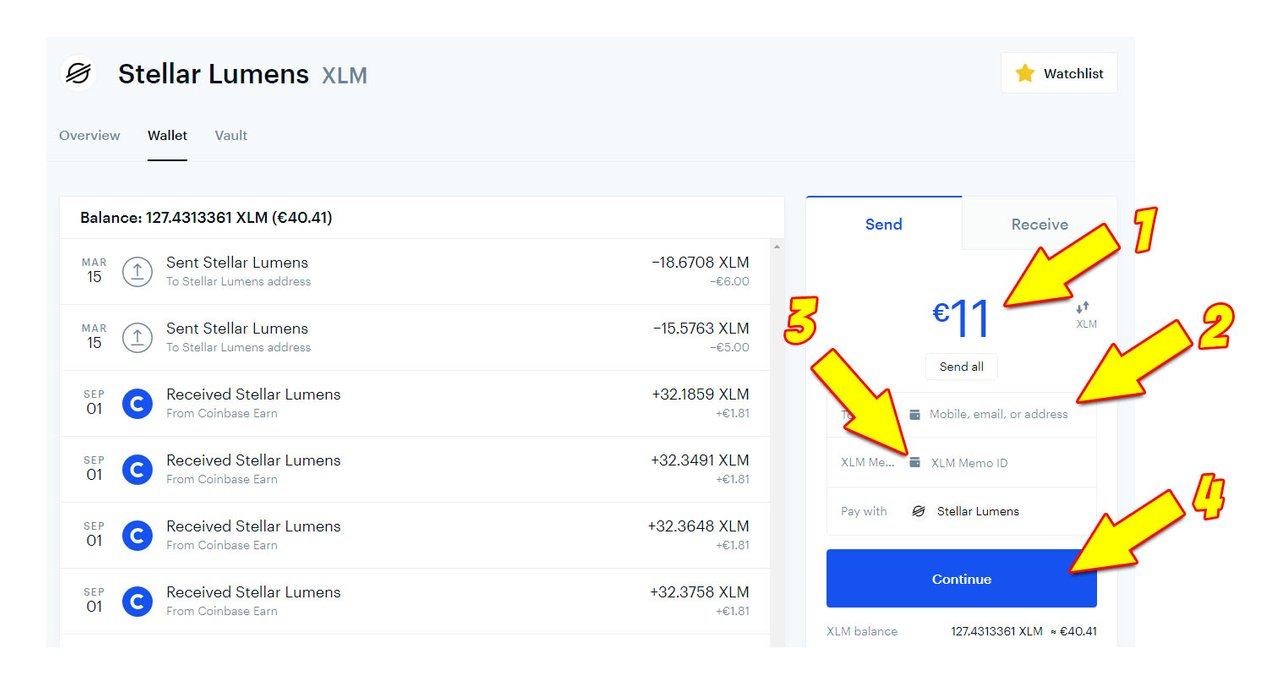This screenshot has height=692, width=1280.
Task: Click the Stellar Lumens XLM page title
Action: [x=242, y=74]
